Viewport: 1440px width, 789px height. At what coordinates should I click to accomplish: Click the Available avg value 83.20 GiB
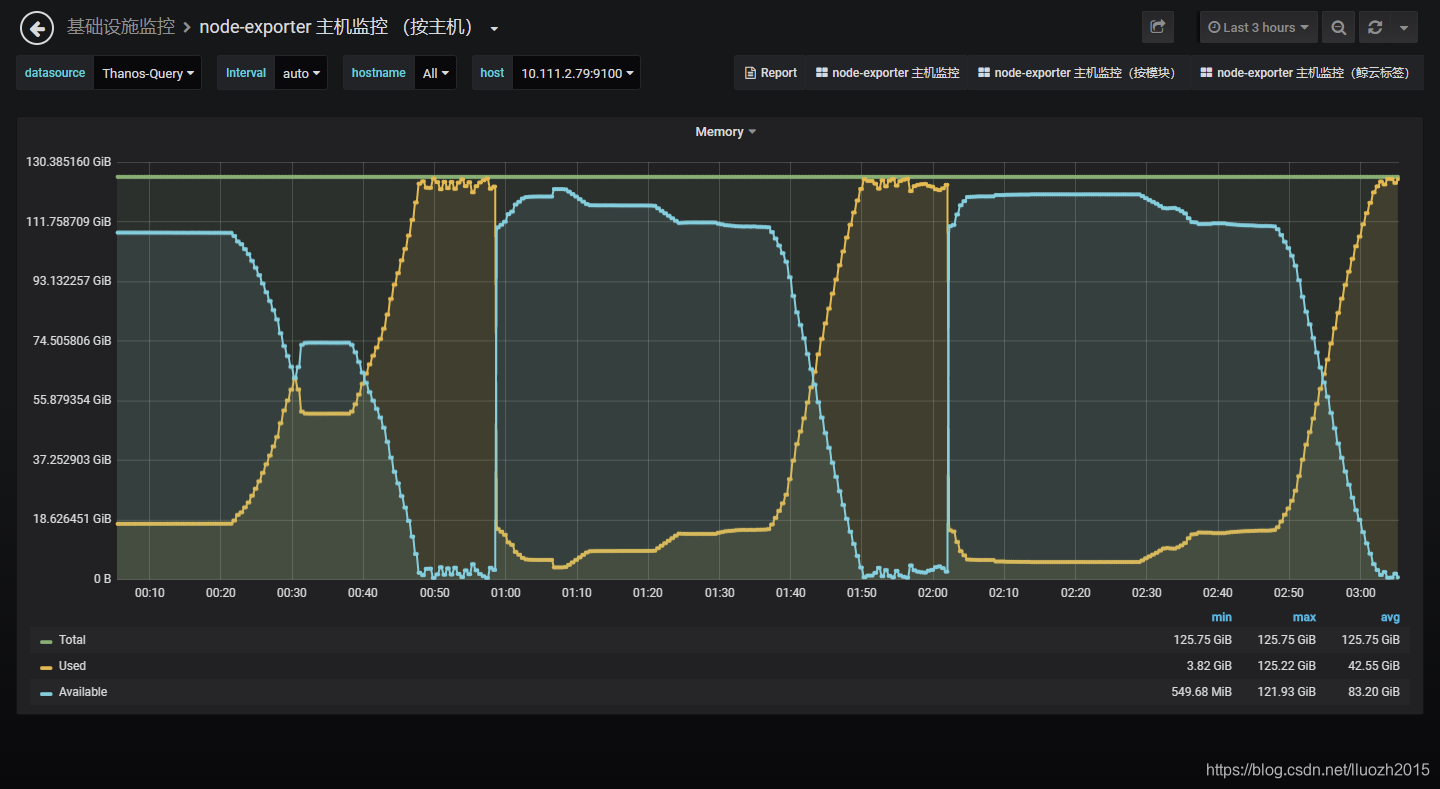pyautogui.click(x=1374, y=692)
